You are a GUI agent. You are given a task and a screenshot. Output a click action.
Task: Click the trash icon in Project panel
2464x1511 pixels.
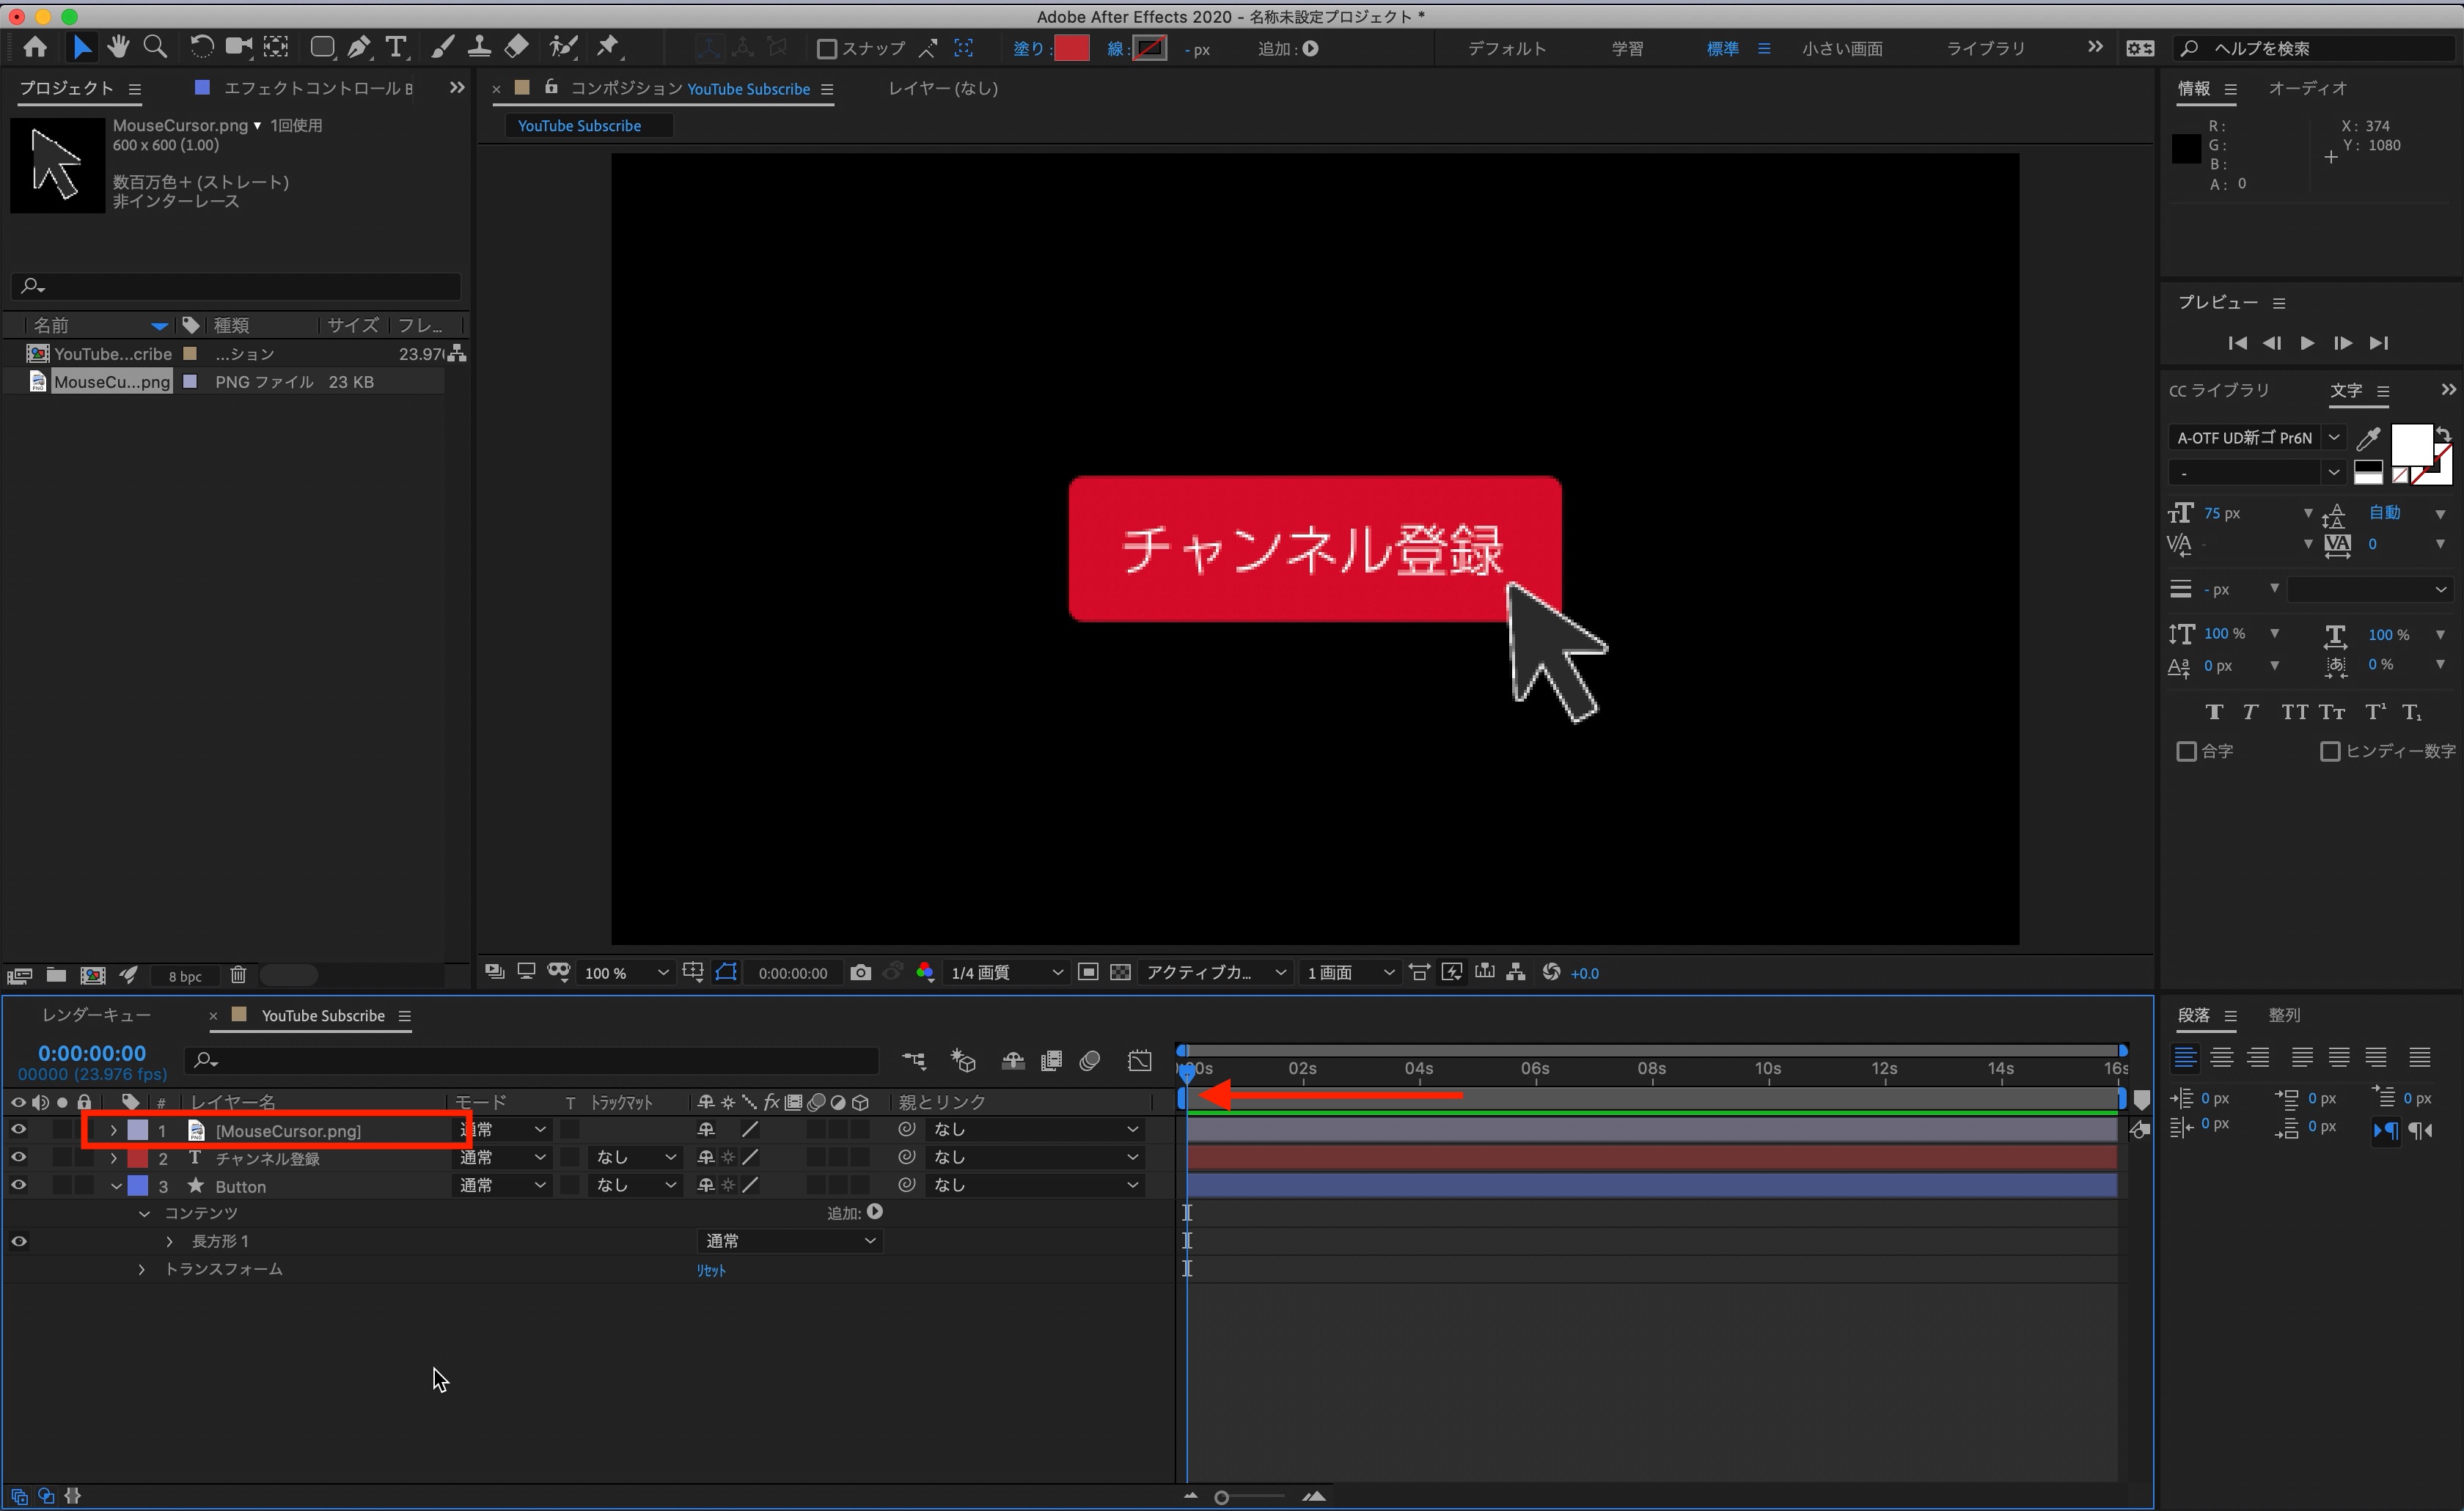click(238, 975)
